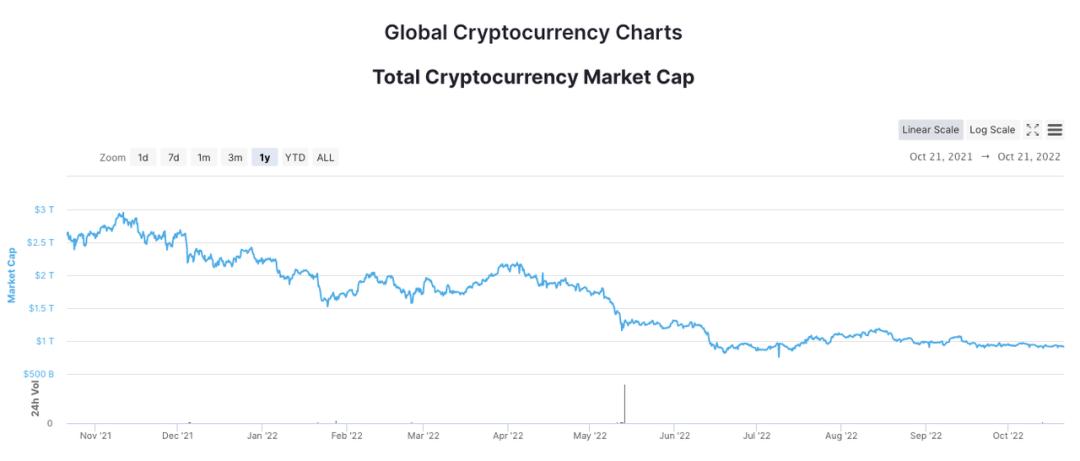Image resolution: width=1080 pixels, height=461 pixels.
Task: Click the fullscreen expand icon
Action: coord(1033,130)
